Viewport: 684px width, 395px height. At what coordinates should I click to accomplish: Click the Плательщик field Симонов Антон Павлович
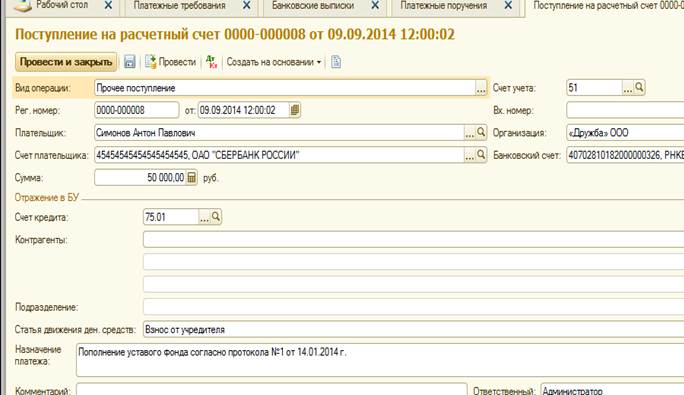tap(279, 133)
